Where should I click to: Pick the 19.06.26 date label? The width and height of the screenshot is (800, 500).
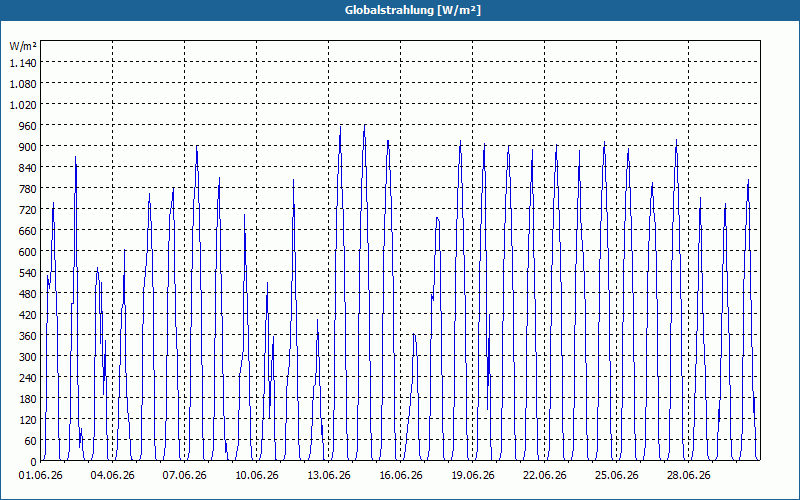point(472,476)
